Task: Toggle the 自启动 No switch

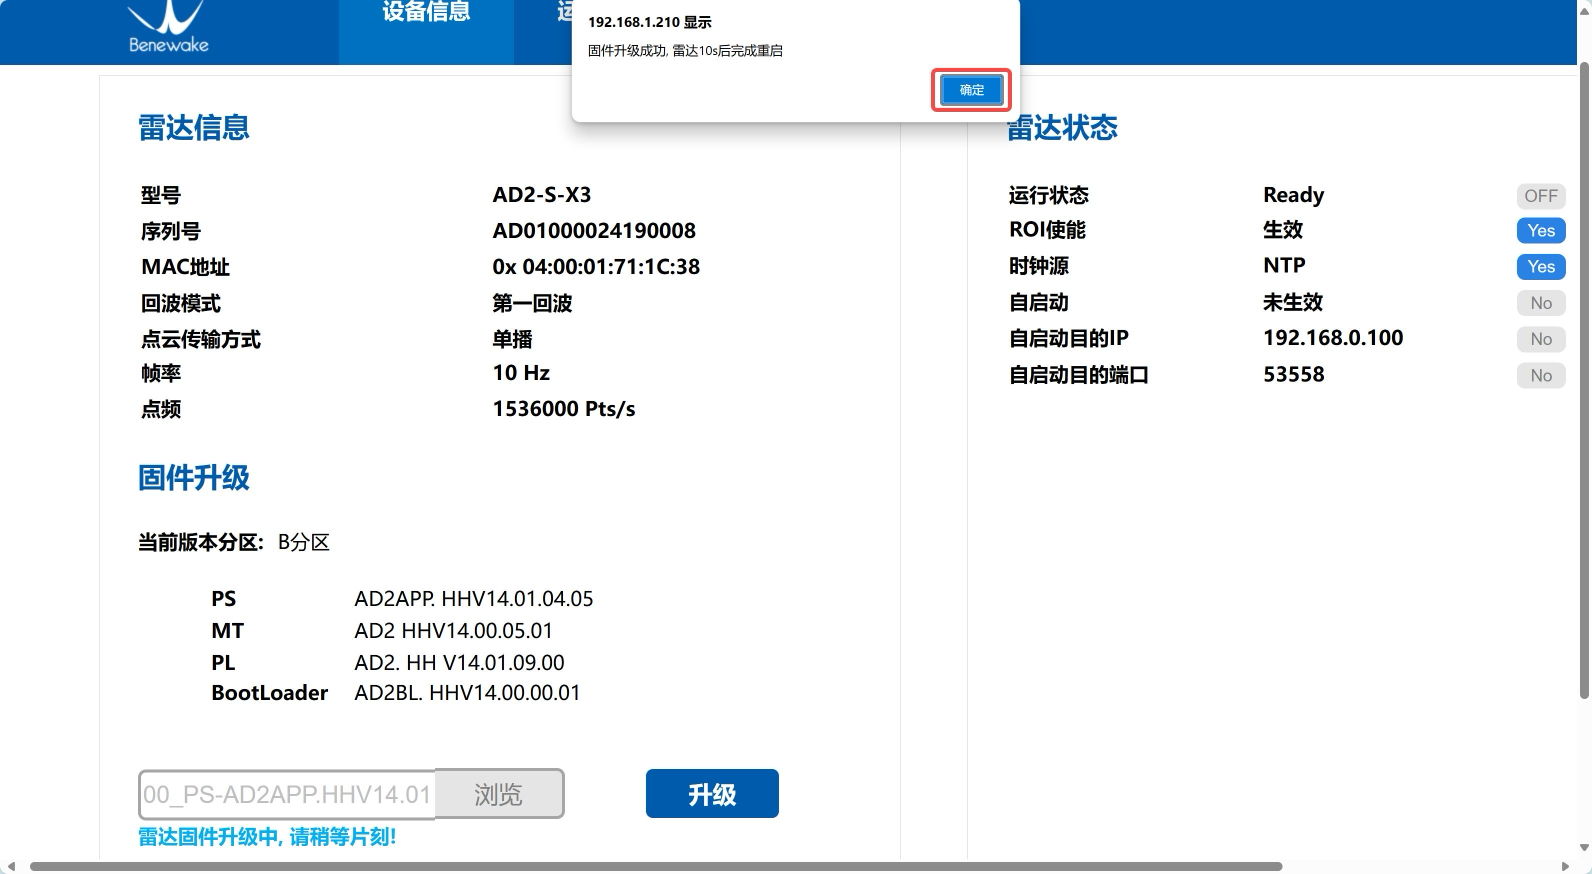Action: click(1540, 303)
